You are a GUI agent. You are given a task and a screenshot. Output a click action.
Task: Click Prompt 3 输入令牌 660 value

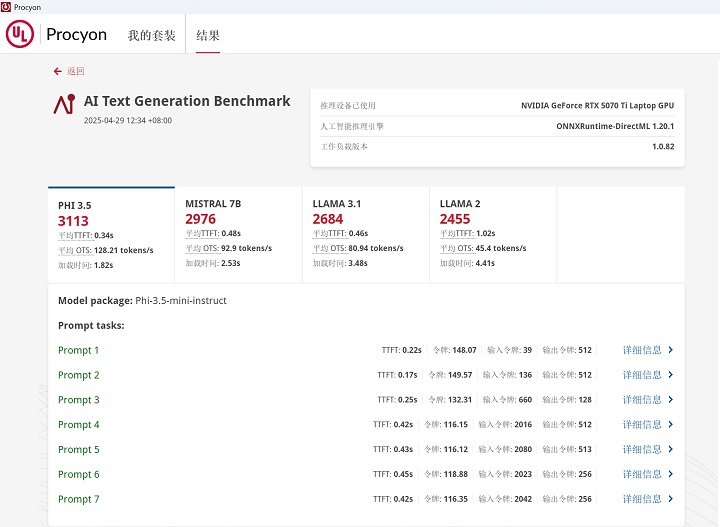click(525, 400)
